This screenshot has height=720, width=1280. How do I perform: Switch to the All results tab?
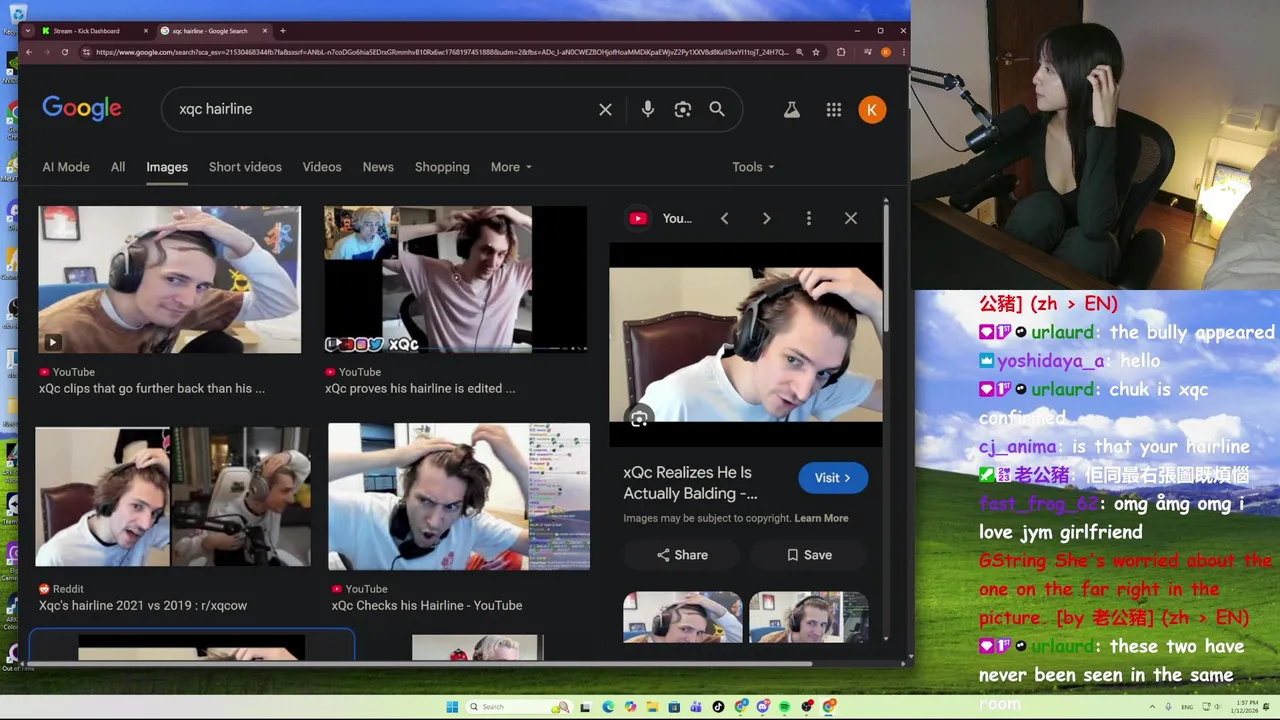point(118,167)
